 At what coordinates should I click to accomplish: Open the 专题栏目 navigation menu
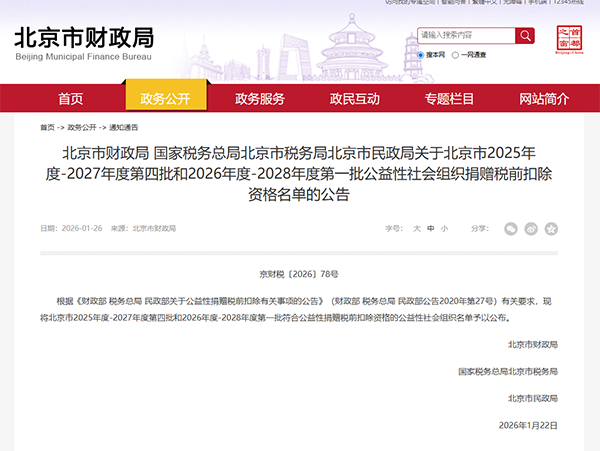[449, 99]
